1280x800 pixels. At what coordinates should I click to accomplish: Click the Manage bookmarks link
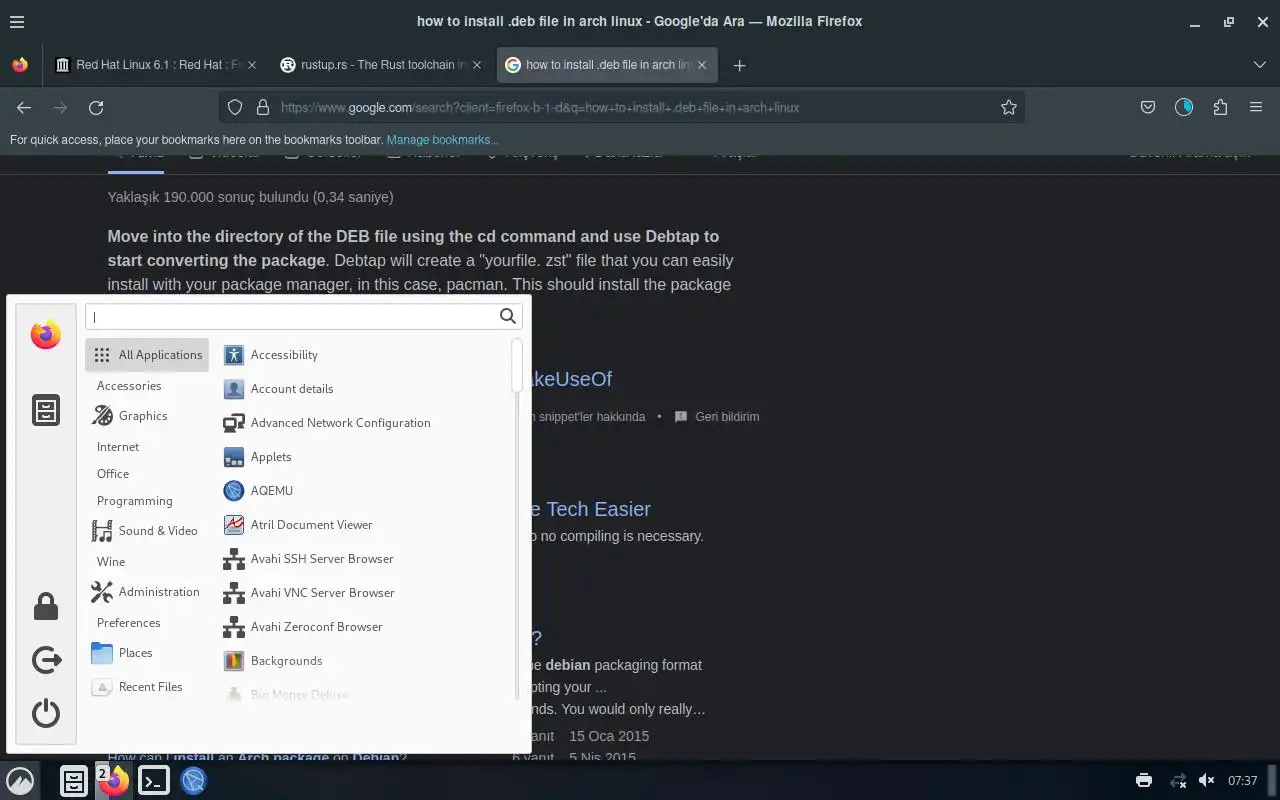coord(442,140)
